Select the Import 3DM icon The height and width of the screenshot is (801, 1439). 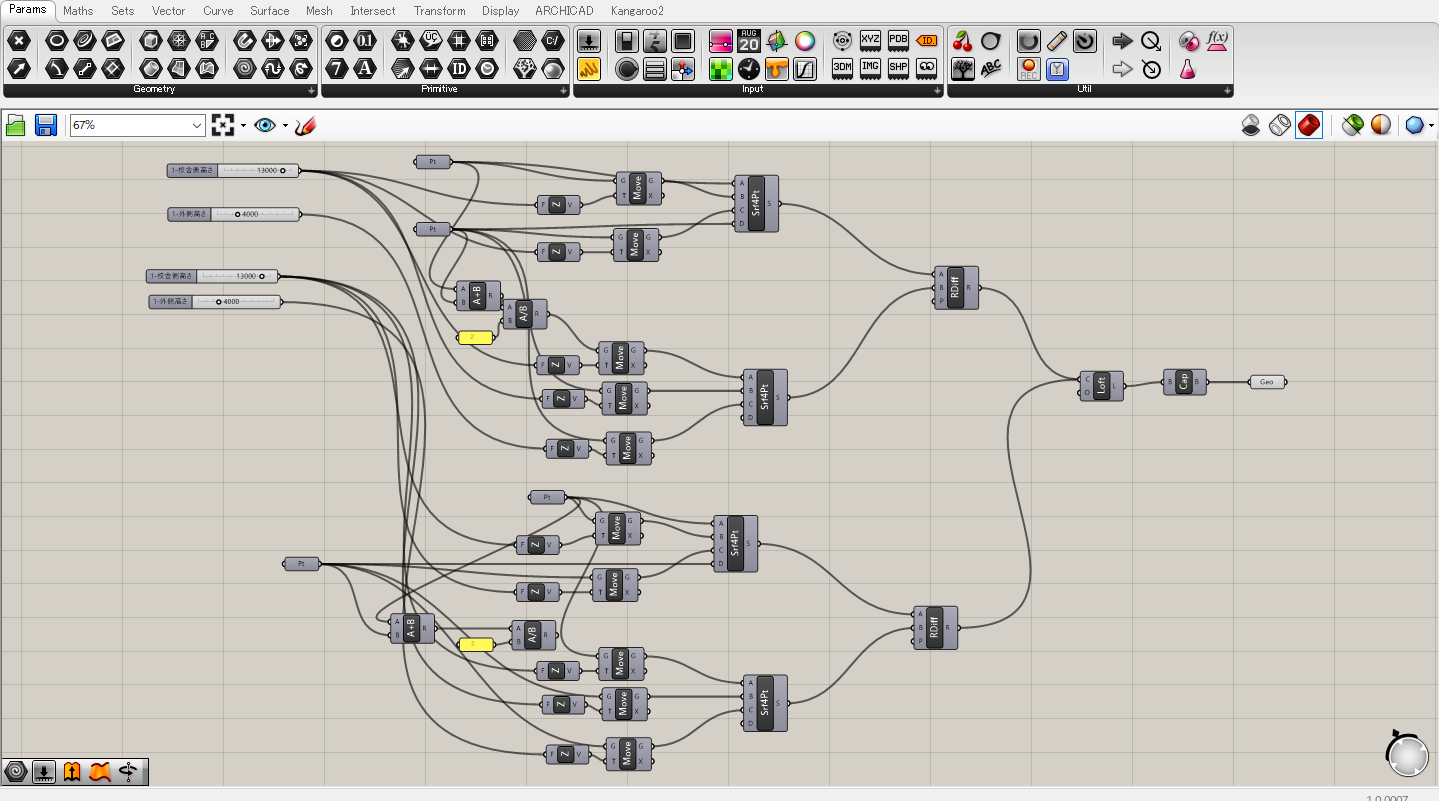843,69
